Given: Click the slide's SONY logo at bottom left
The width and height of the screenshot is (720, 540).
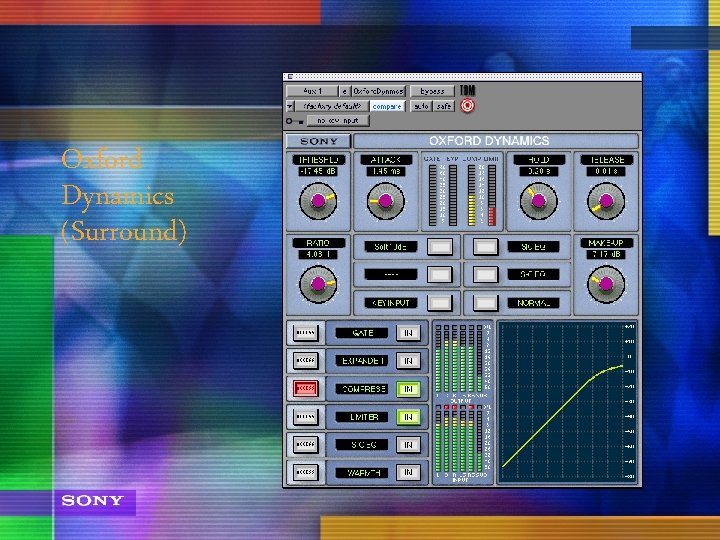Looking at the screenshot, I should pos(93,501).
